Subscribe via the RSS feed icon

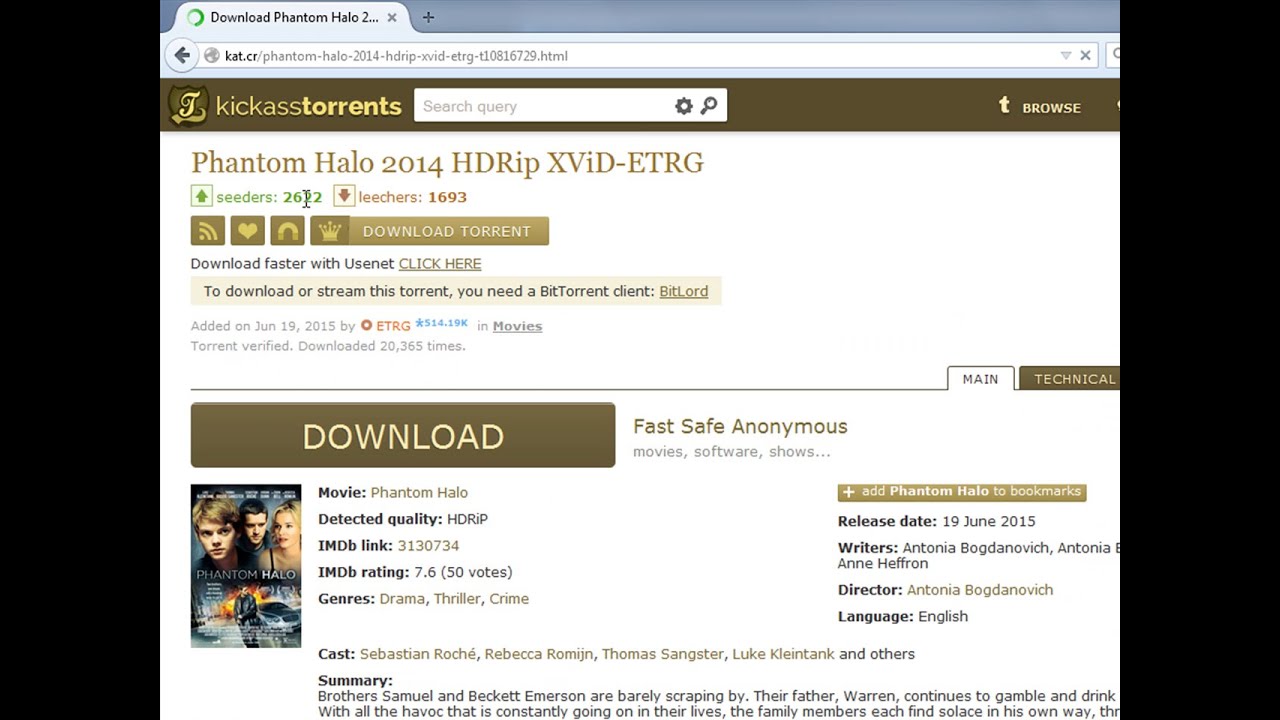[208, 231]
